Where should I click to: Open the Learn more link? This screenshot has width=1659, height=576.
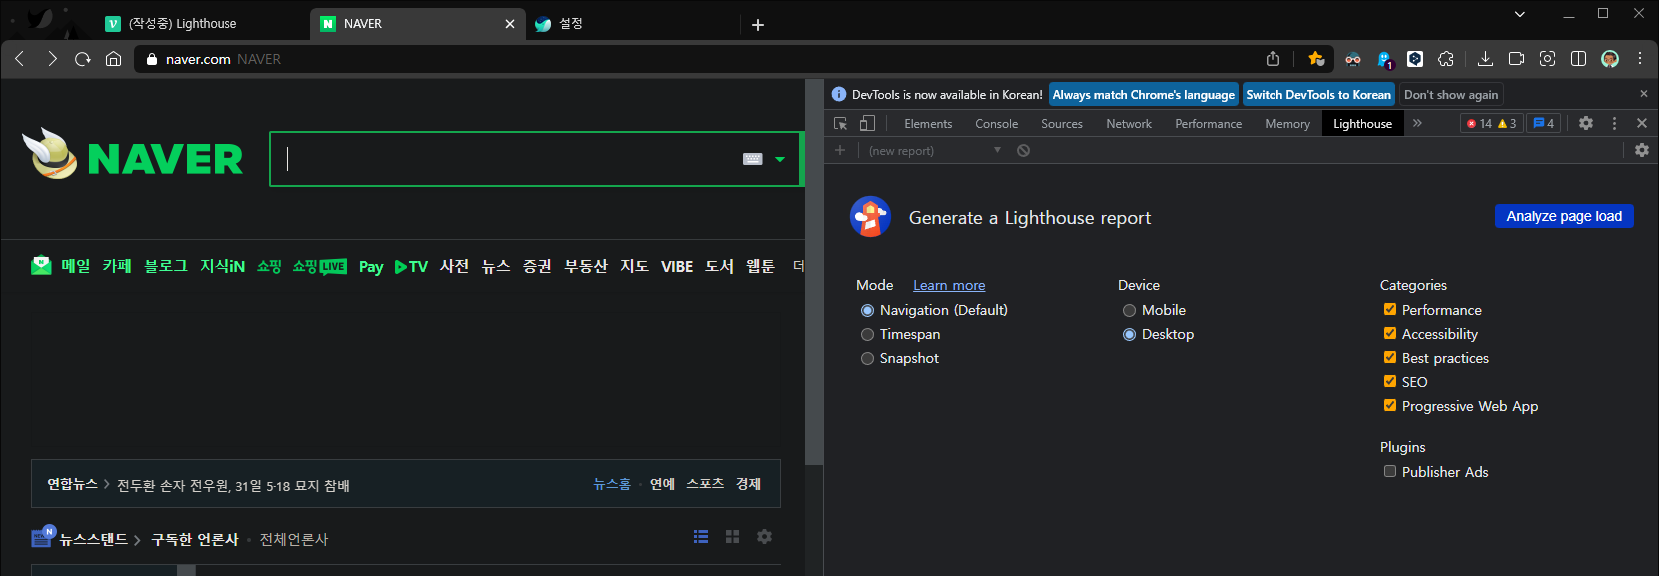click(x=949, y=285)
